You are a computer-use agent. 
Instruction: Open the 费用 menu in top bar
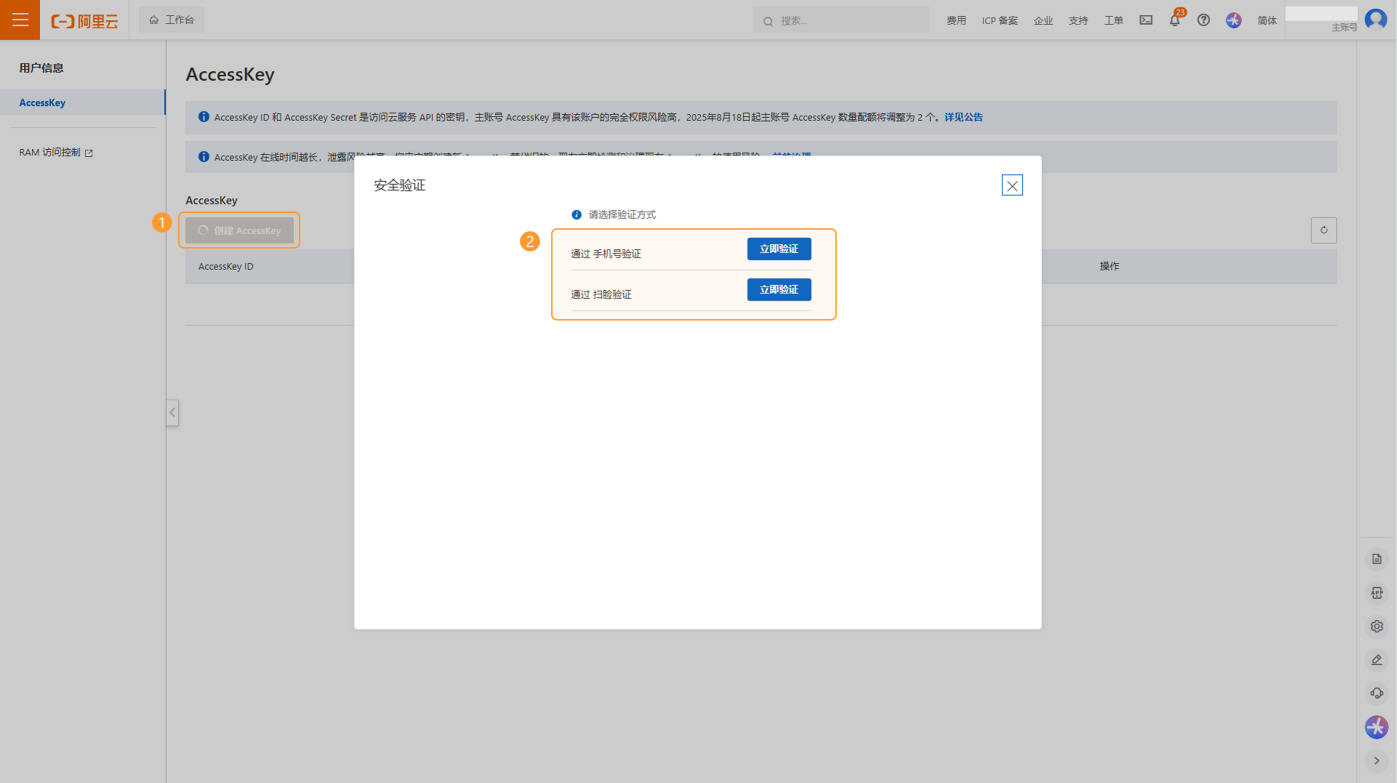pos(956,20)
